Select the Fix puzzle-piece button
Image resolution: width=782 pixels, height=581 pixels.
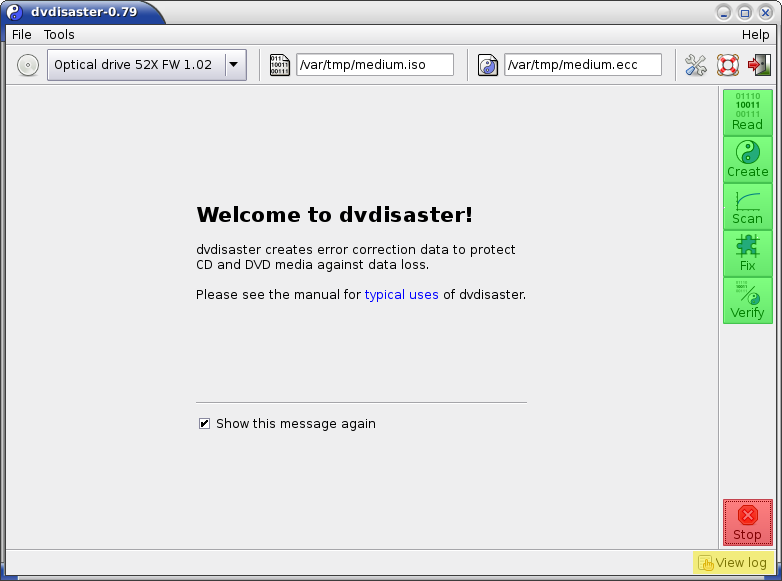pyautogui.click(x=747, y=253)
